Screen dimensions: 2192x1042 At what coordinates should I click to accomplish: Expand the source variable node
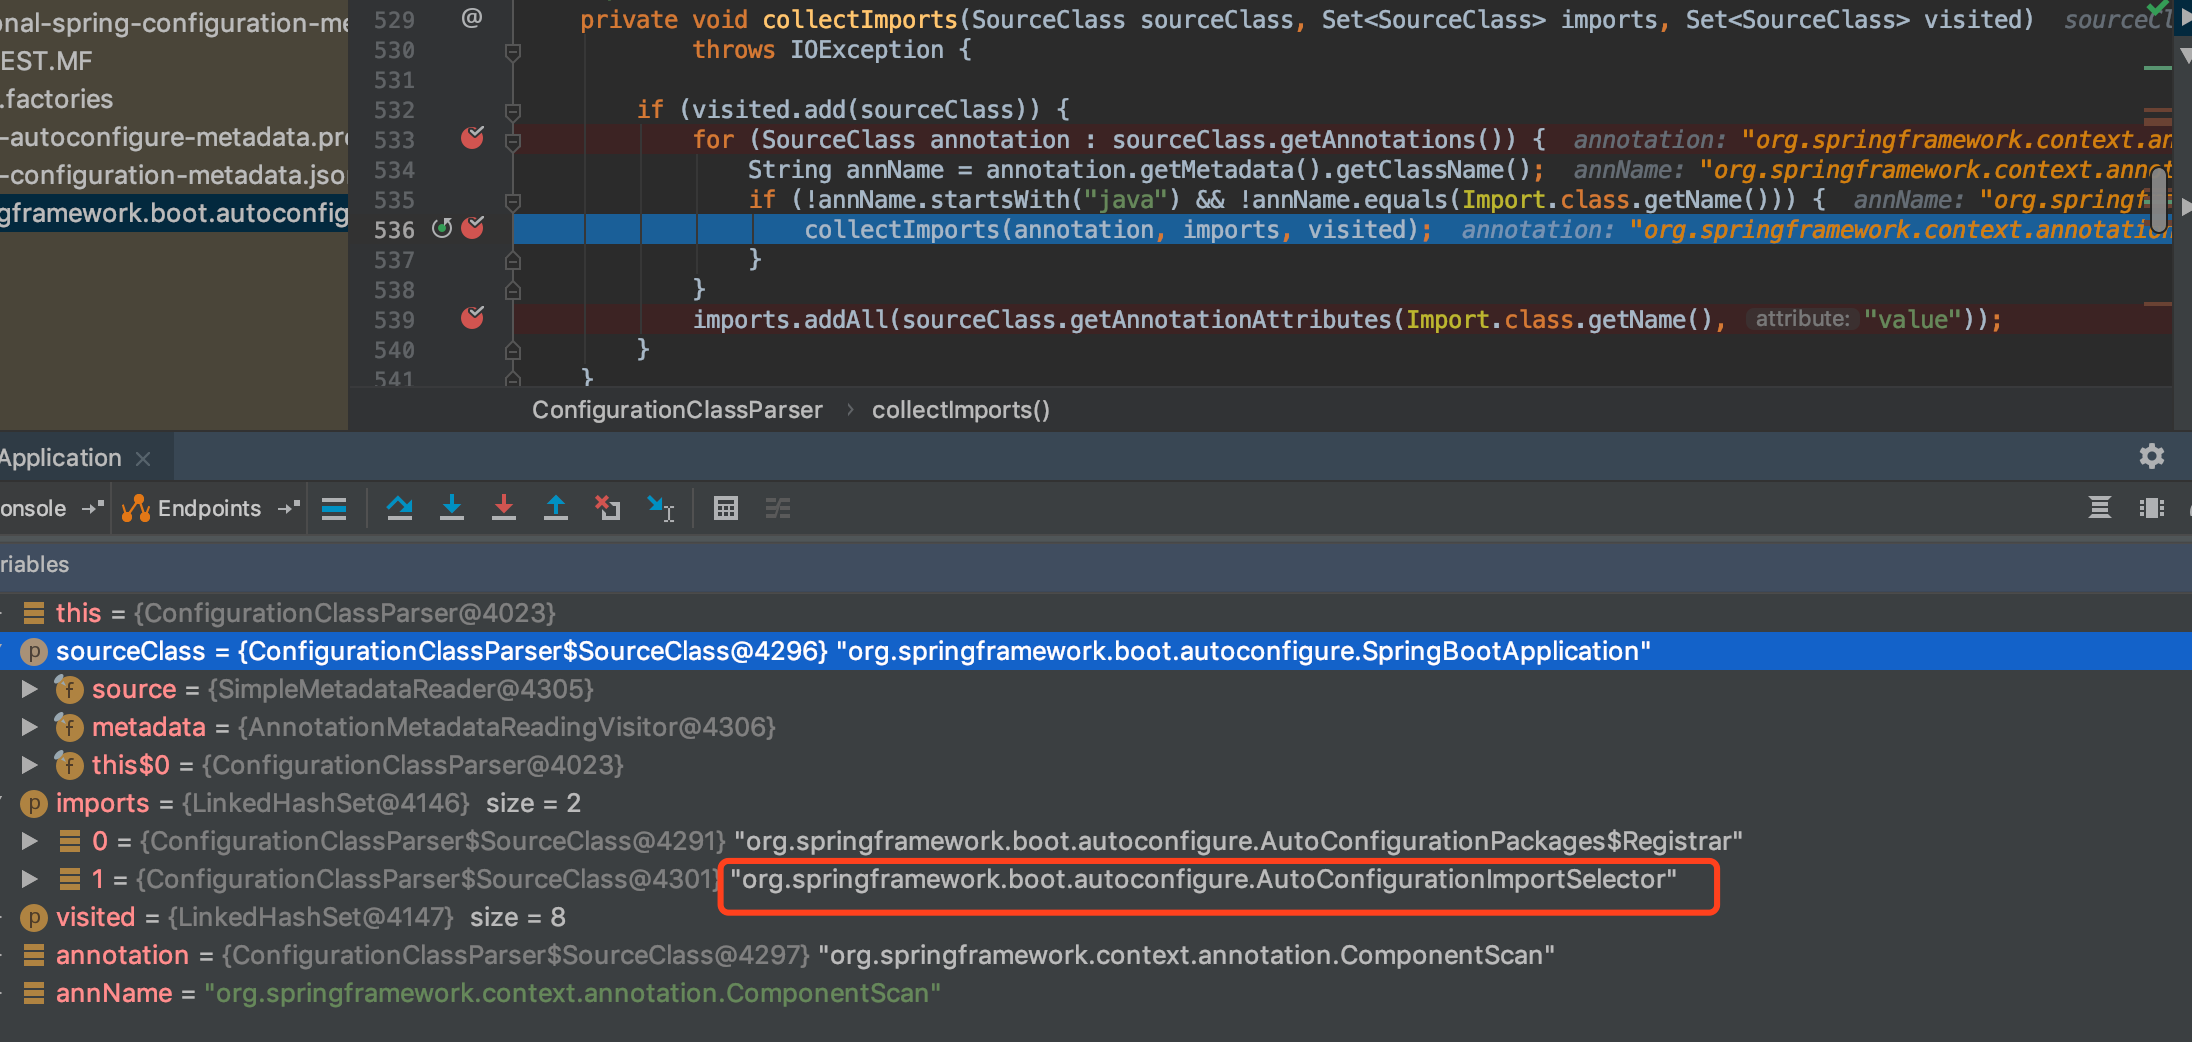tap(30, 689)
